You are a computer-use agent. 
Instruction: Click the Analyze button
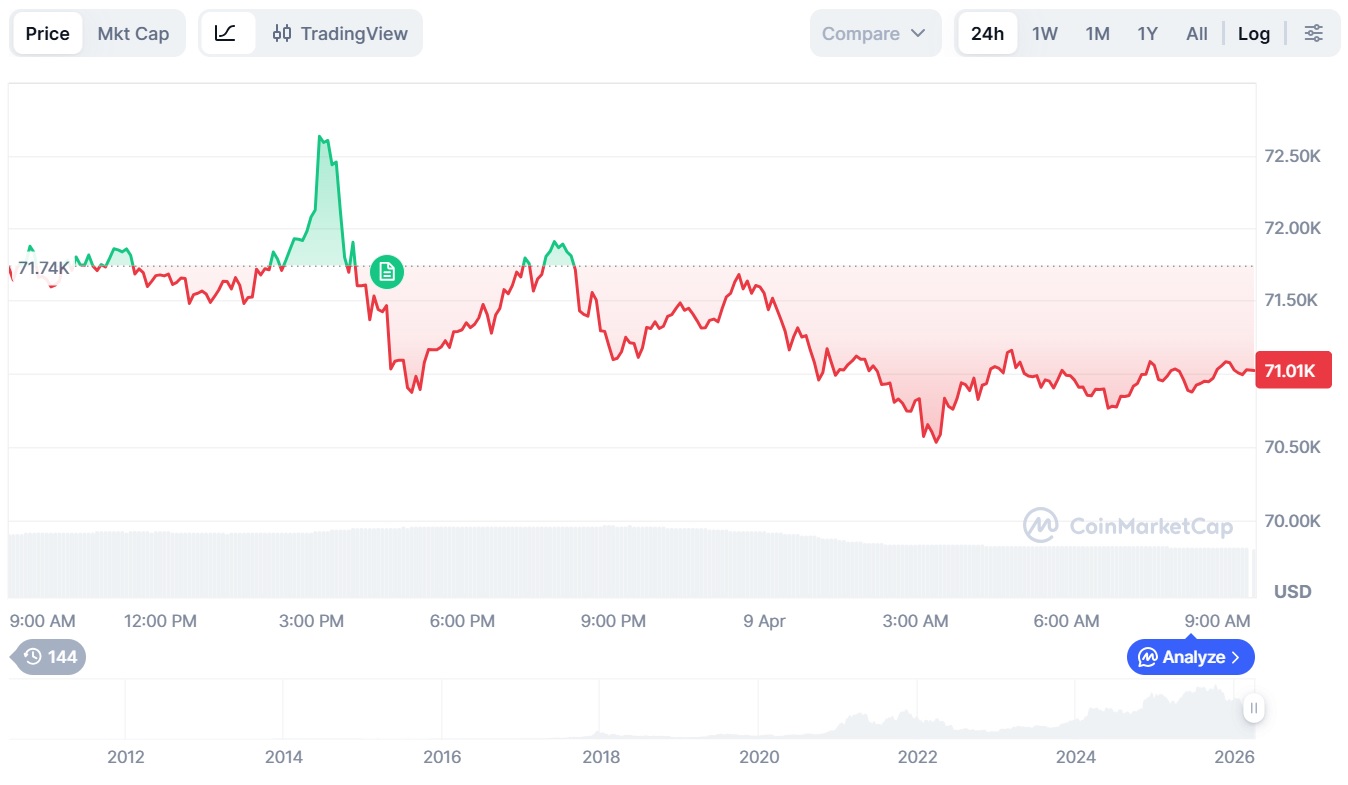click(1190, 657)
